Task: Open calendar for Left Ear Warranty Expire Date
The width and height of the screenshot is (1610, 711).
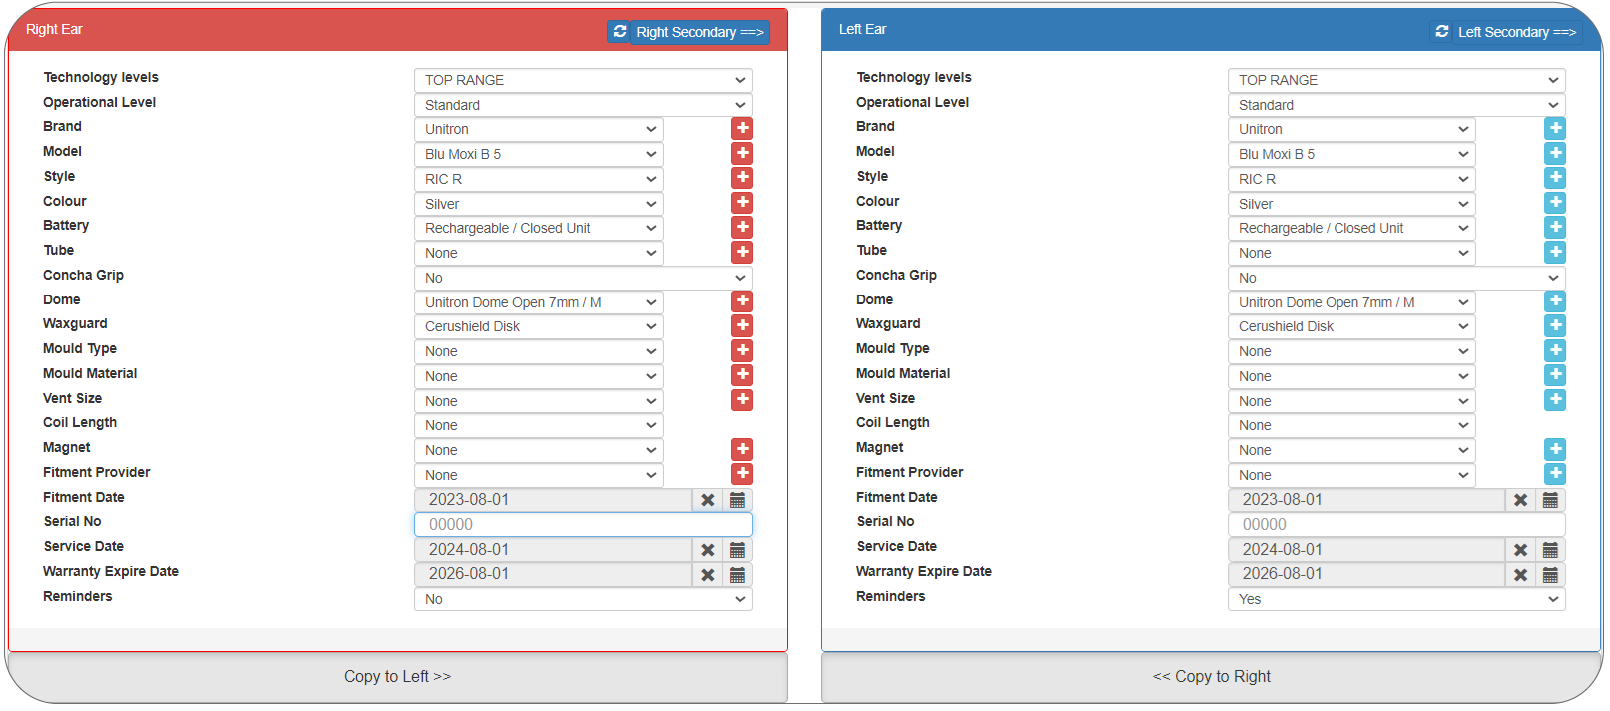Action: point(1550,575)
